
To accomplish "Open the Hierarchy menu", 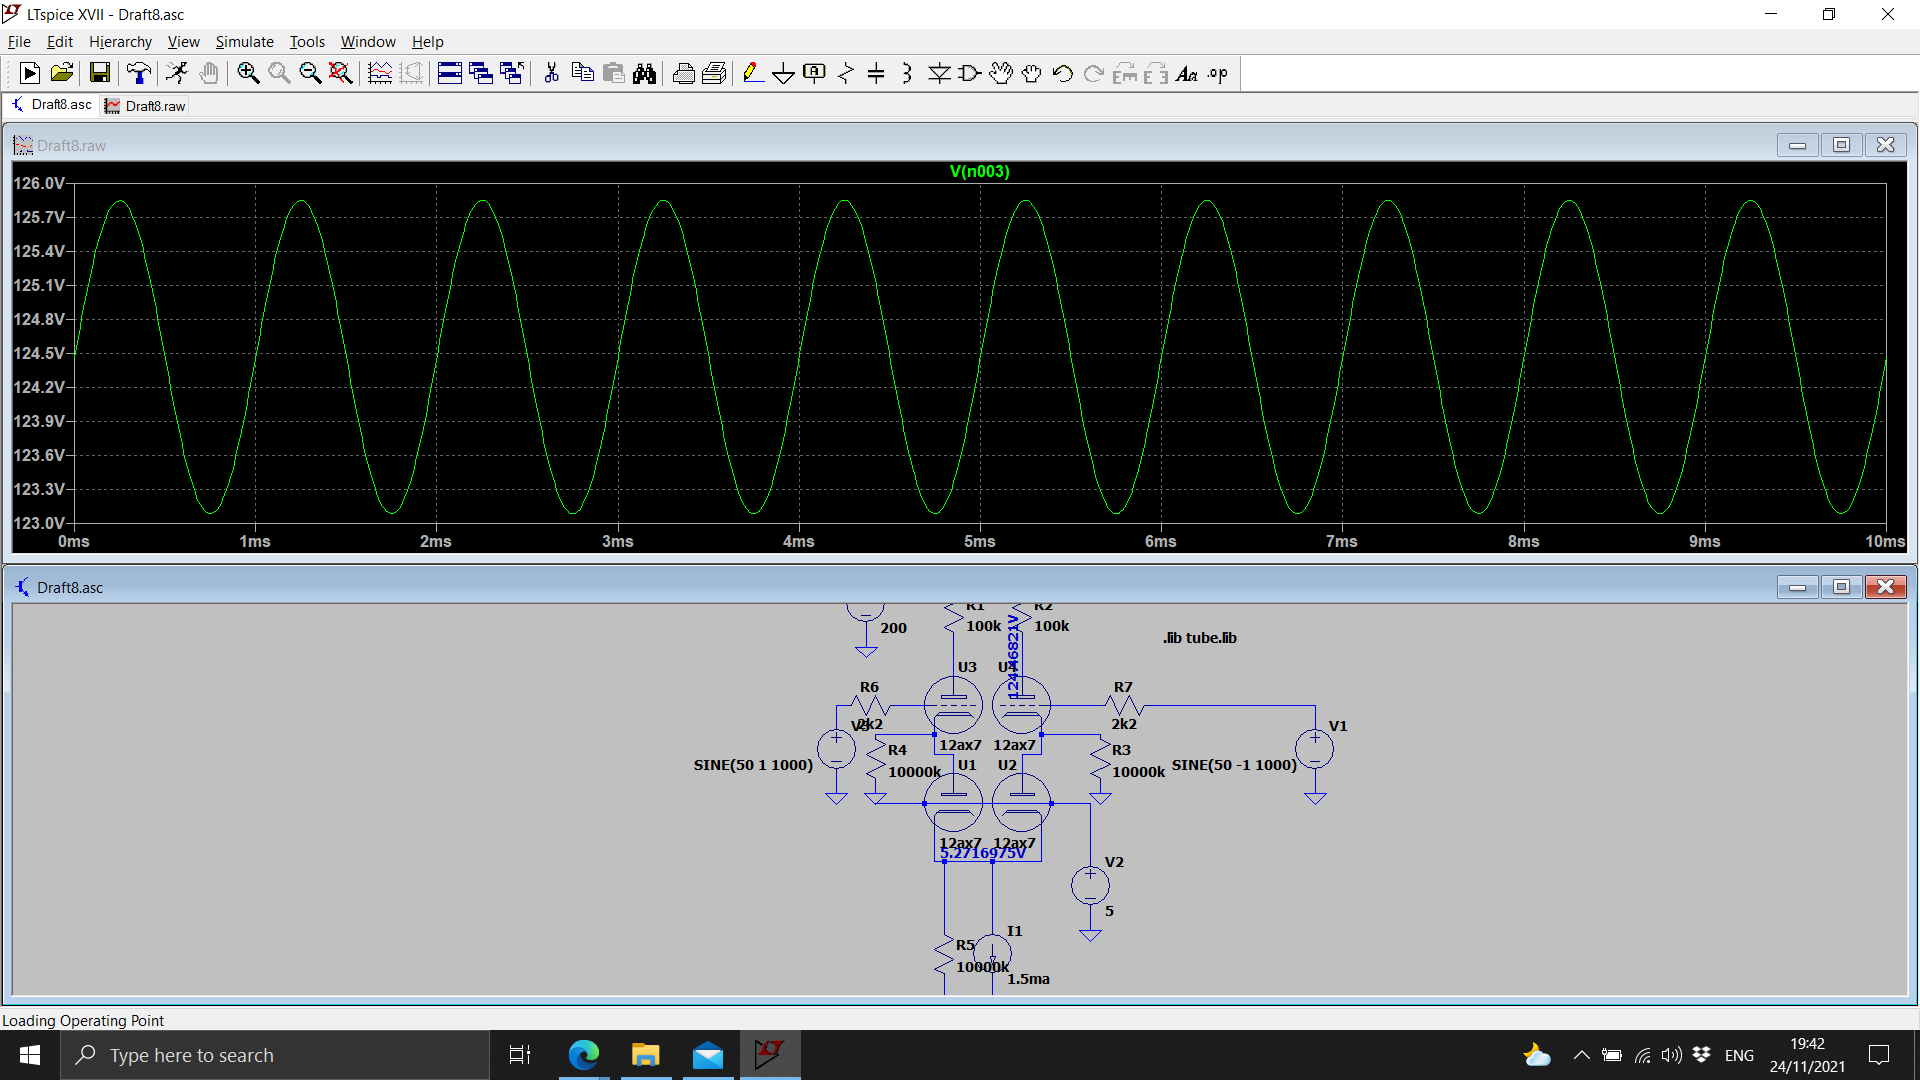I will (120, 41).
